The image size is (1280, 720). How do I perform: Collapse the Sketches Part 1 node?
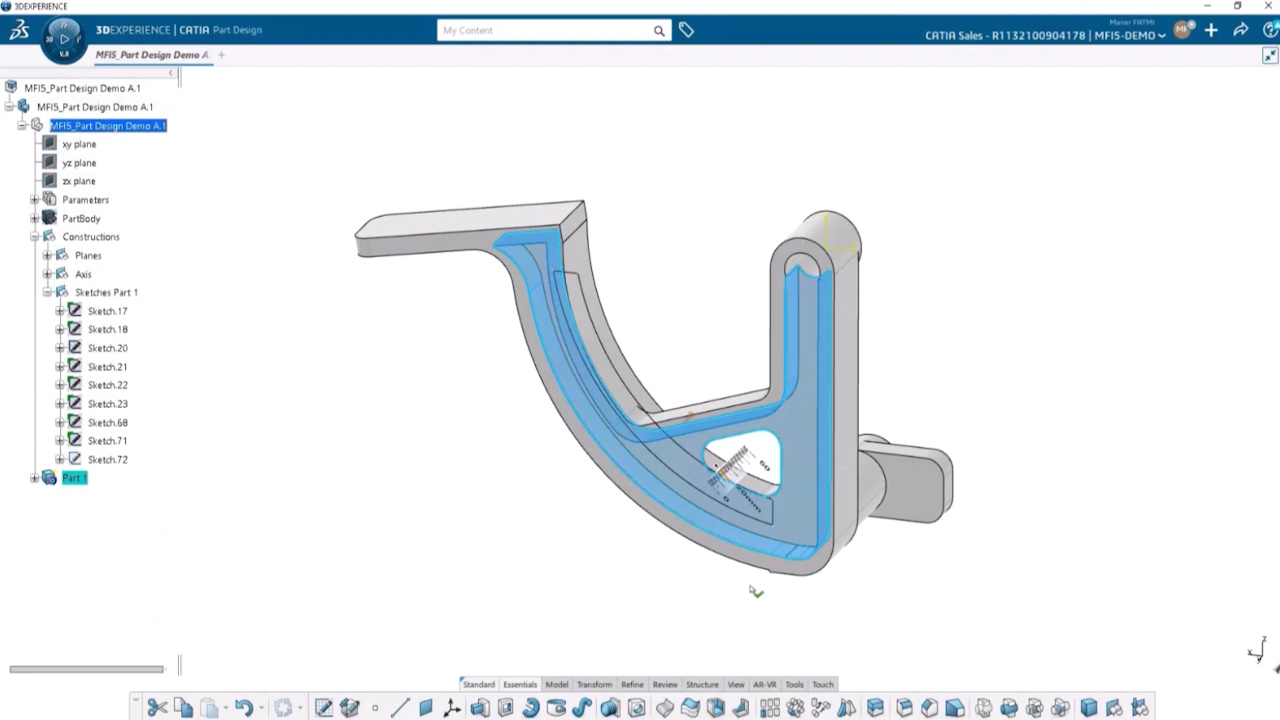[x=47, y=292]
